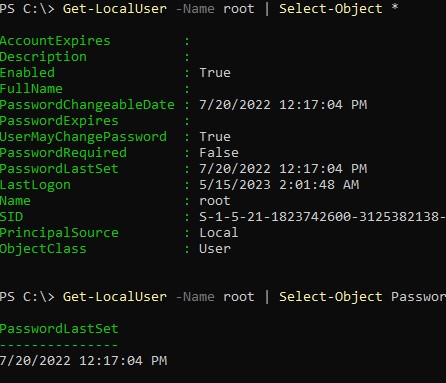Click the -Name parameter in first command
Screen dimensions: 446x383
tap(195, 9)
